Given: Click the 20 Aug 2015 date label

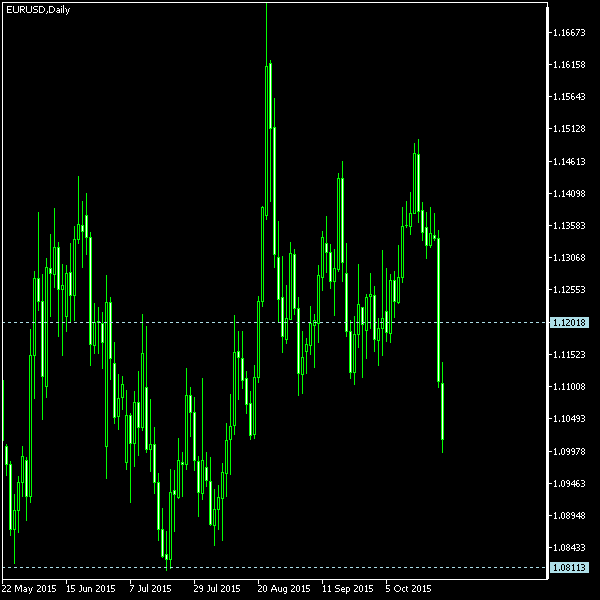Looking at the screenshot, I should coord(284,589).
